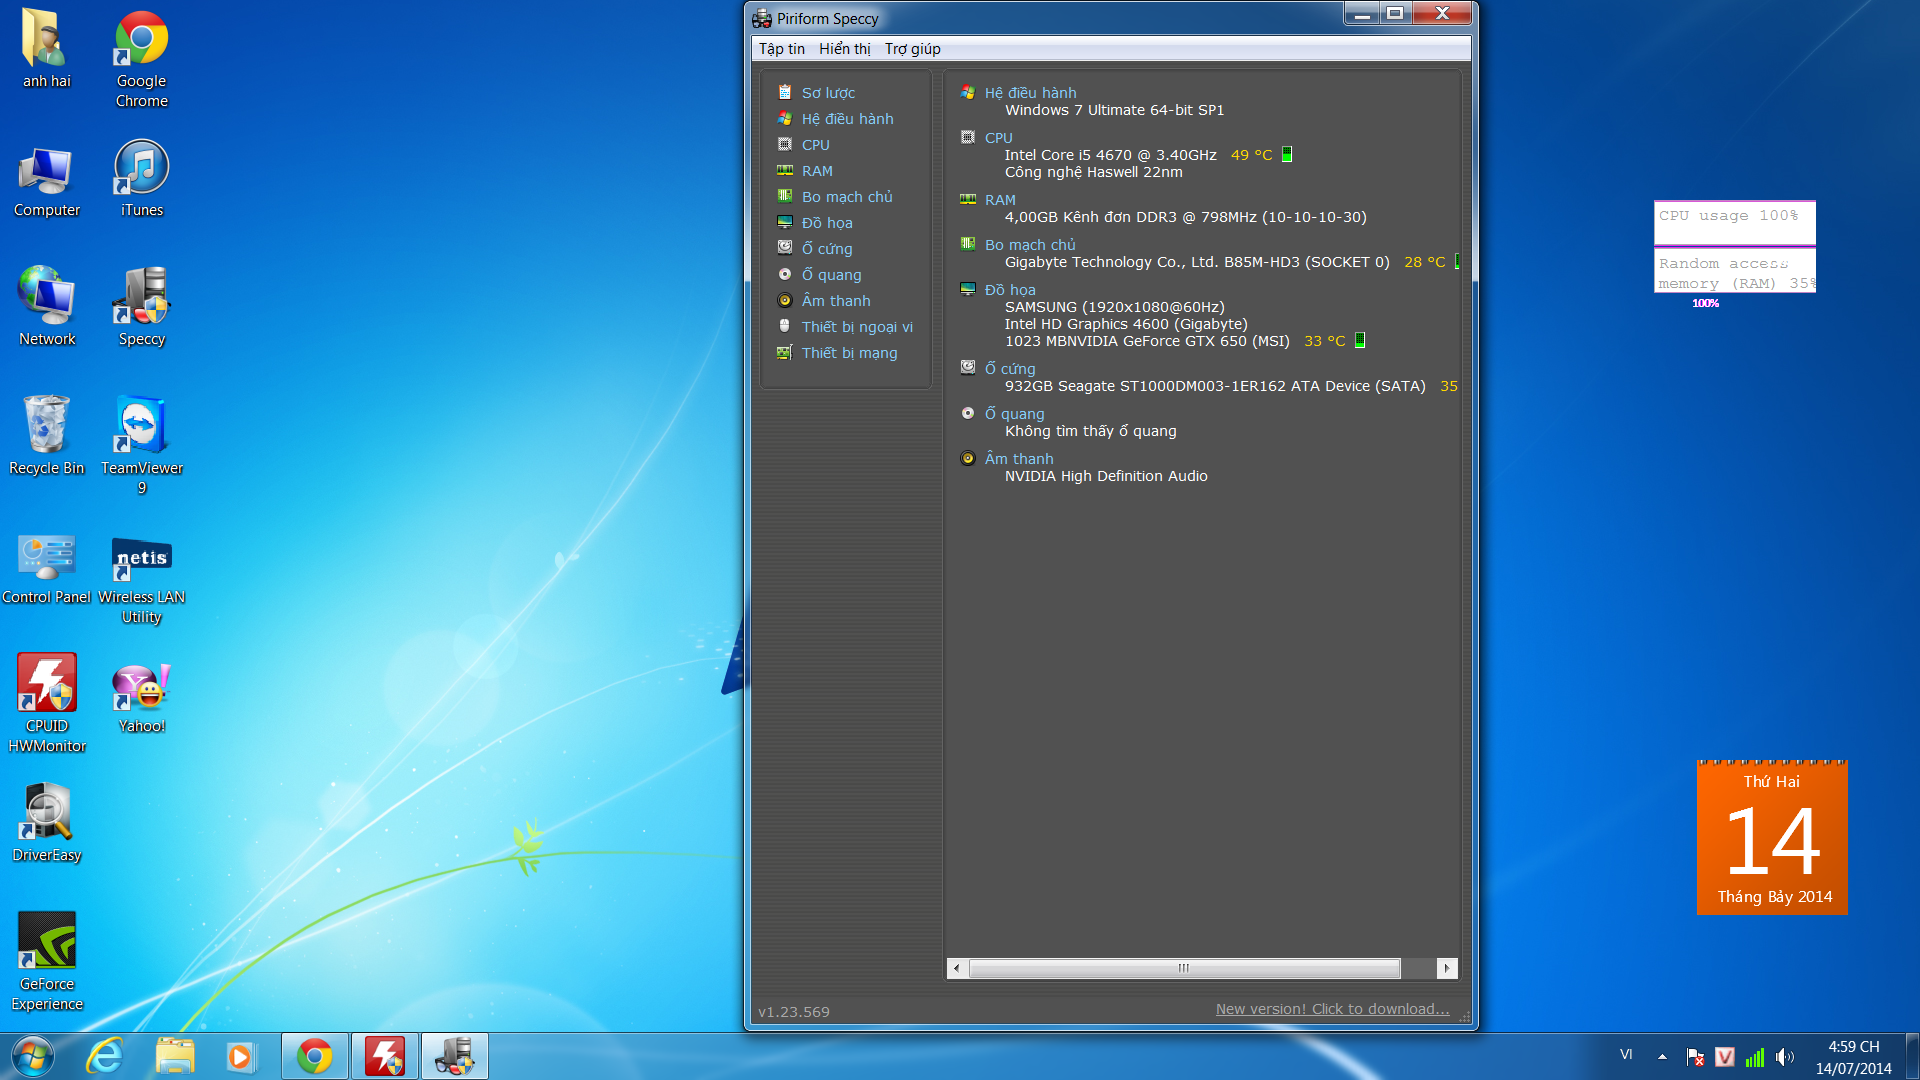This screenshot has height=1080, width=1920.
Task: Open the Sơ lược summary section
Action: [x=828, y=93]
